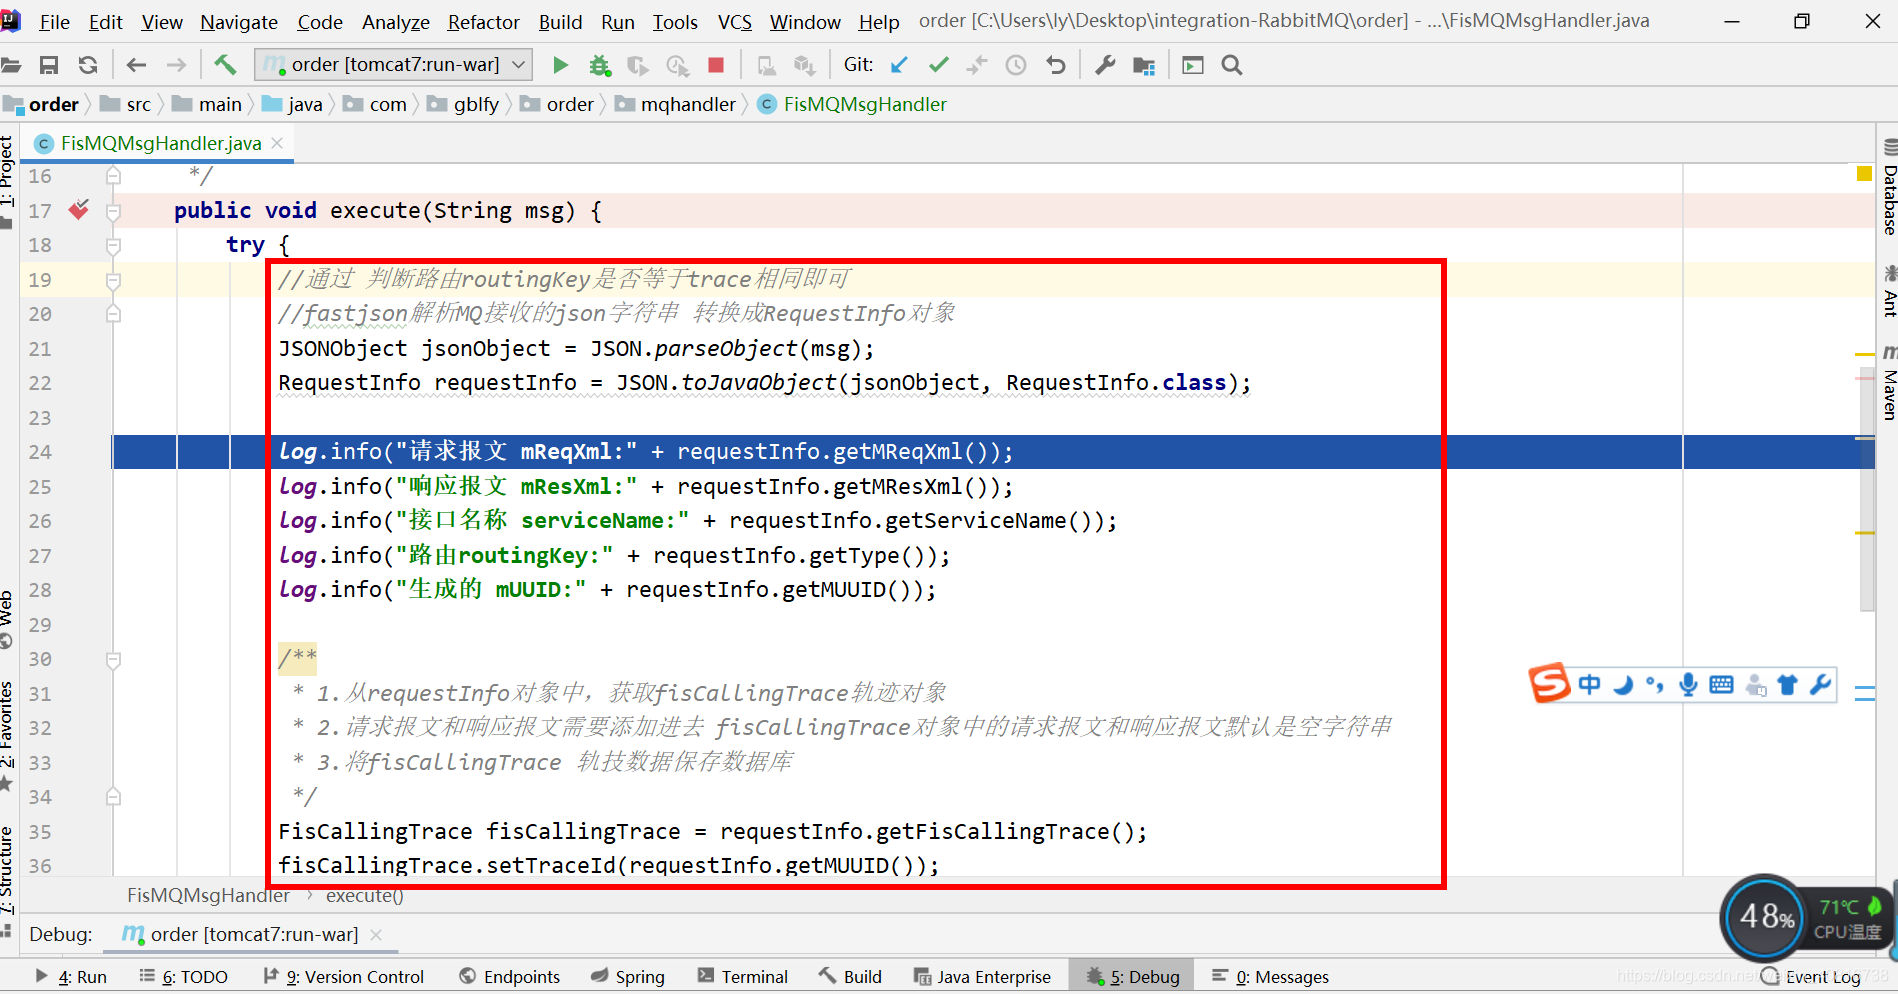Screen dimensions: 1898x994
Task: Collapse the execute method fold on line 17
Action: tap(113, 211)
